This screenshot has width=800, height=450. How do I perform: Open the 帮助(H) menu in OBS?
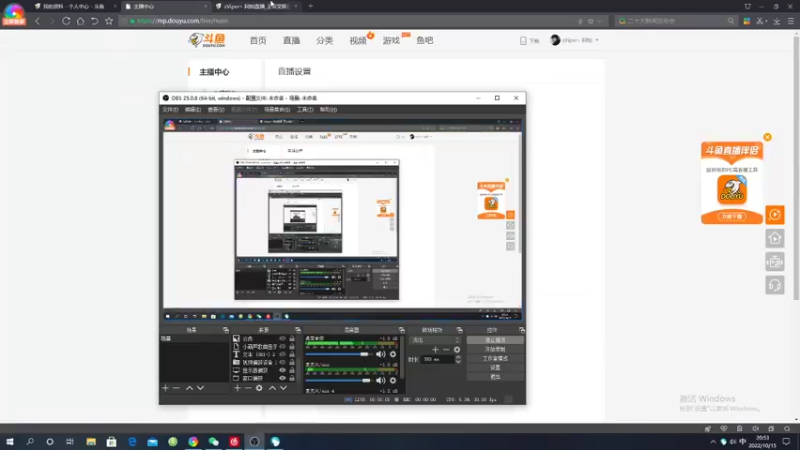(329, 110)
